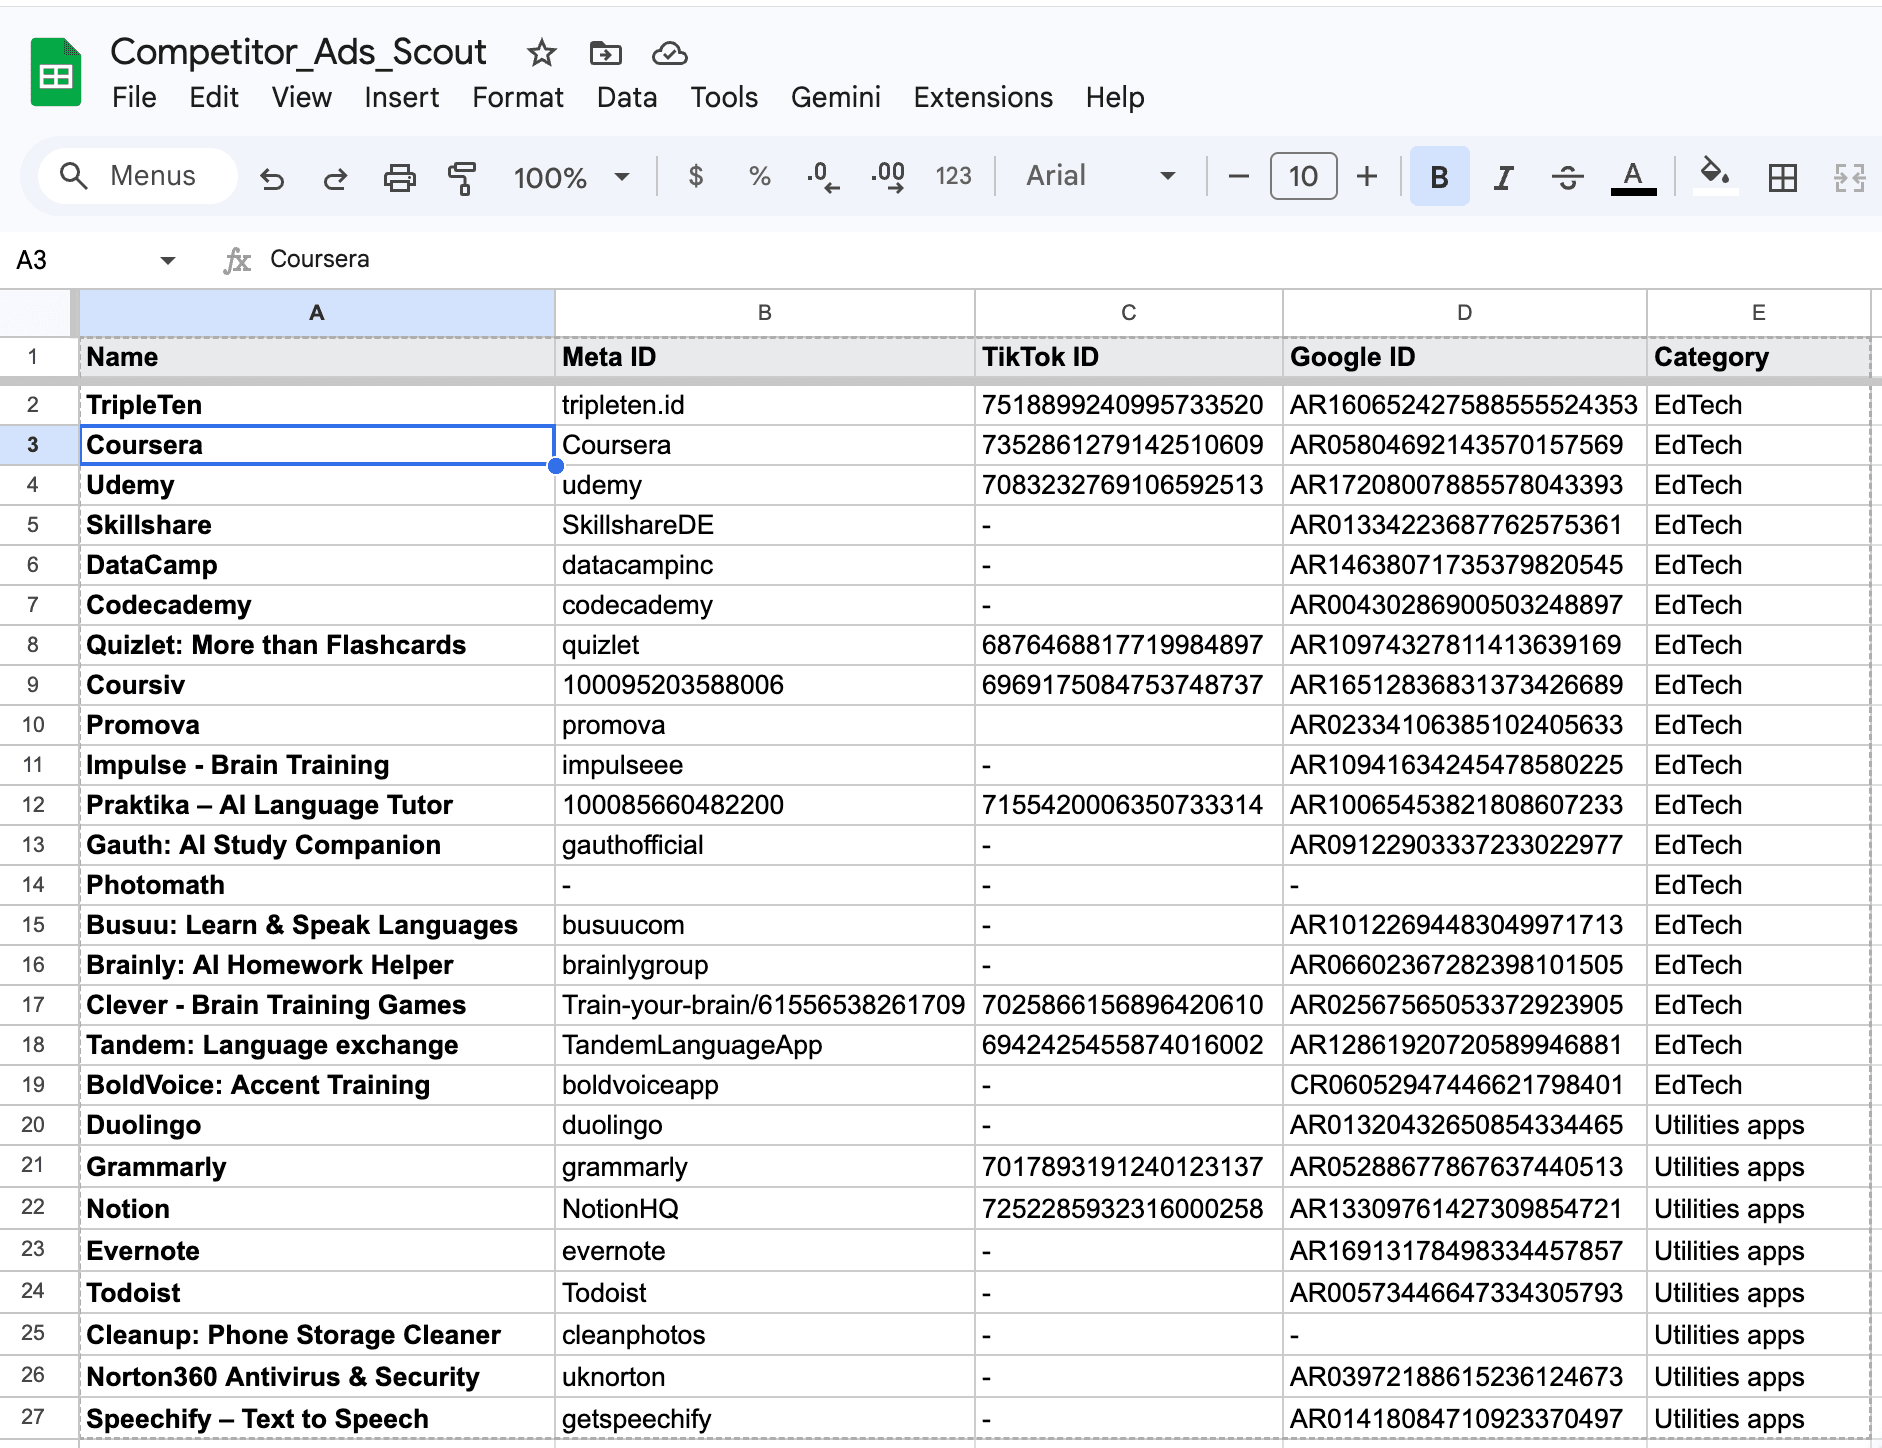This screenshot has height=1448, width=1882.
Task: Select column C header
Action: [1129, 313]
